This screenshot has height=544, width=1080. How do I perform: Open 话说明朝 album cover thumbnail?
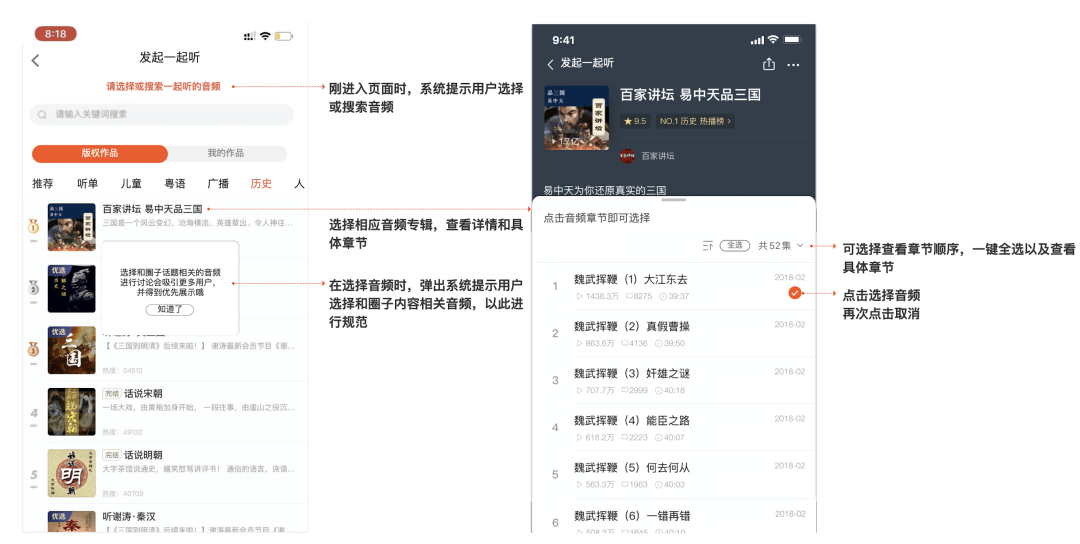[x=72, y=473]
